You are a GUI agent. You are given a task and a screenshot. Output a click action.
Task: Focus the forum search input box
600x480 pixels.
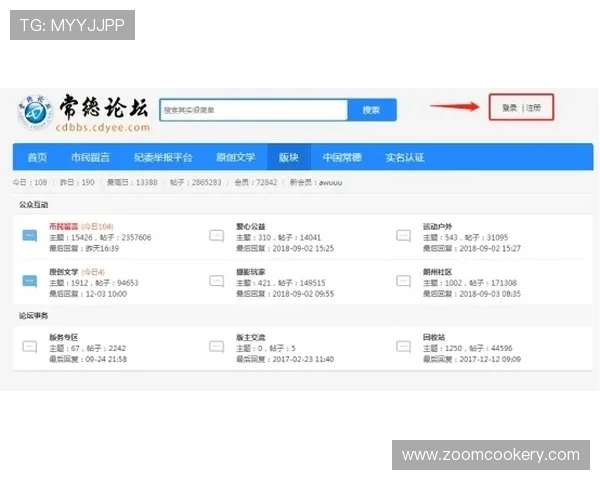(254, 110)
